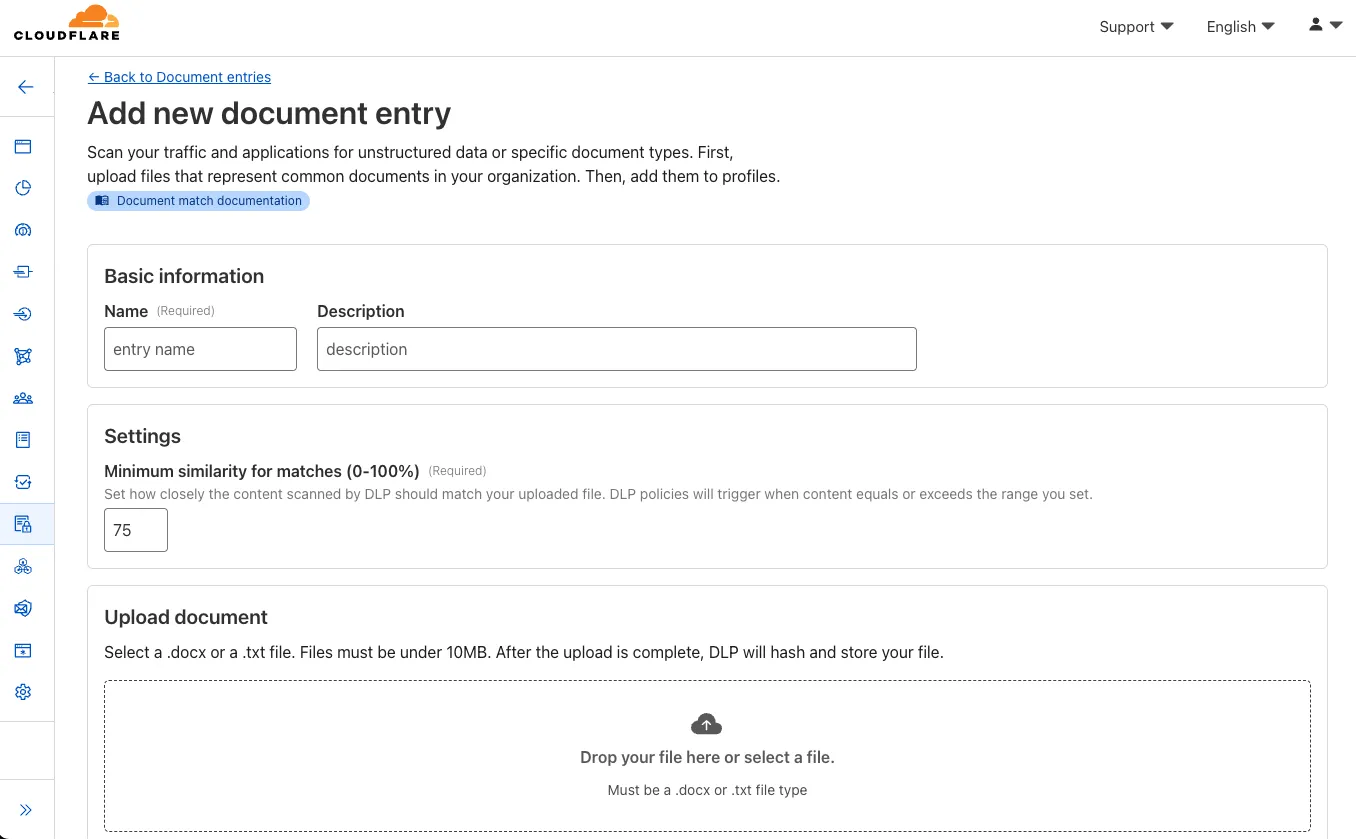1356x839 pixels.
Task: Open the pie chart analytics sidebar icon
Action: (x=23, y=188)
